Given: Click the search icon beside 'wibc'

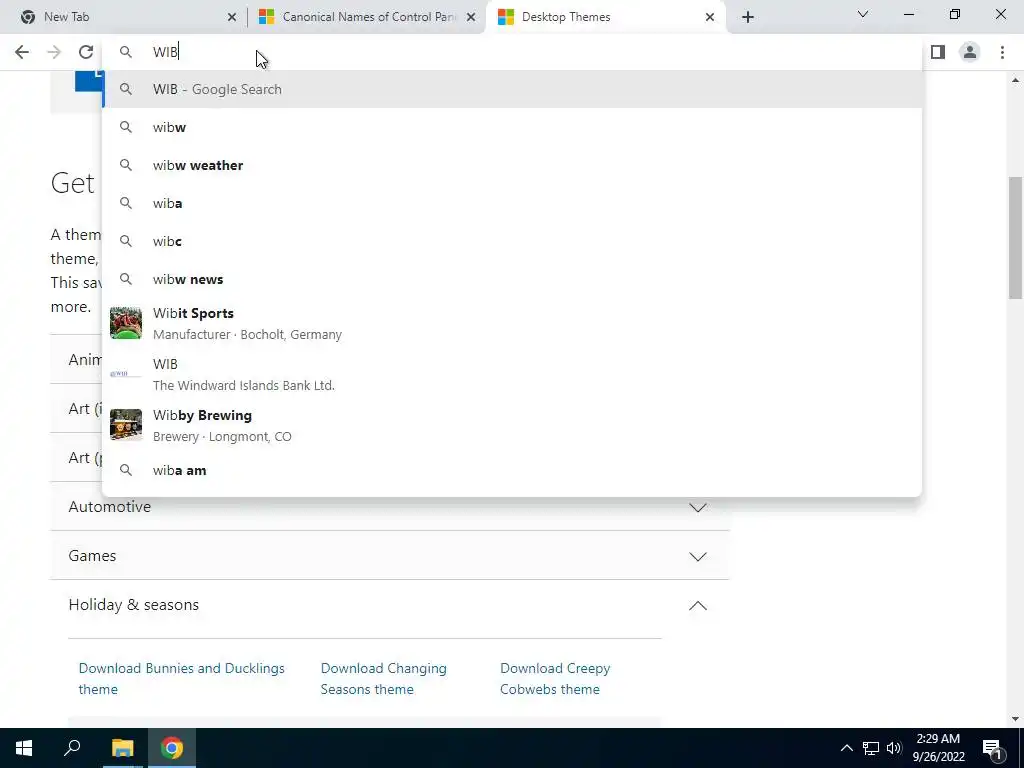Looking at the screenshot, I should point(125,241).
